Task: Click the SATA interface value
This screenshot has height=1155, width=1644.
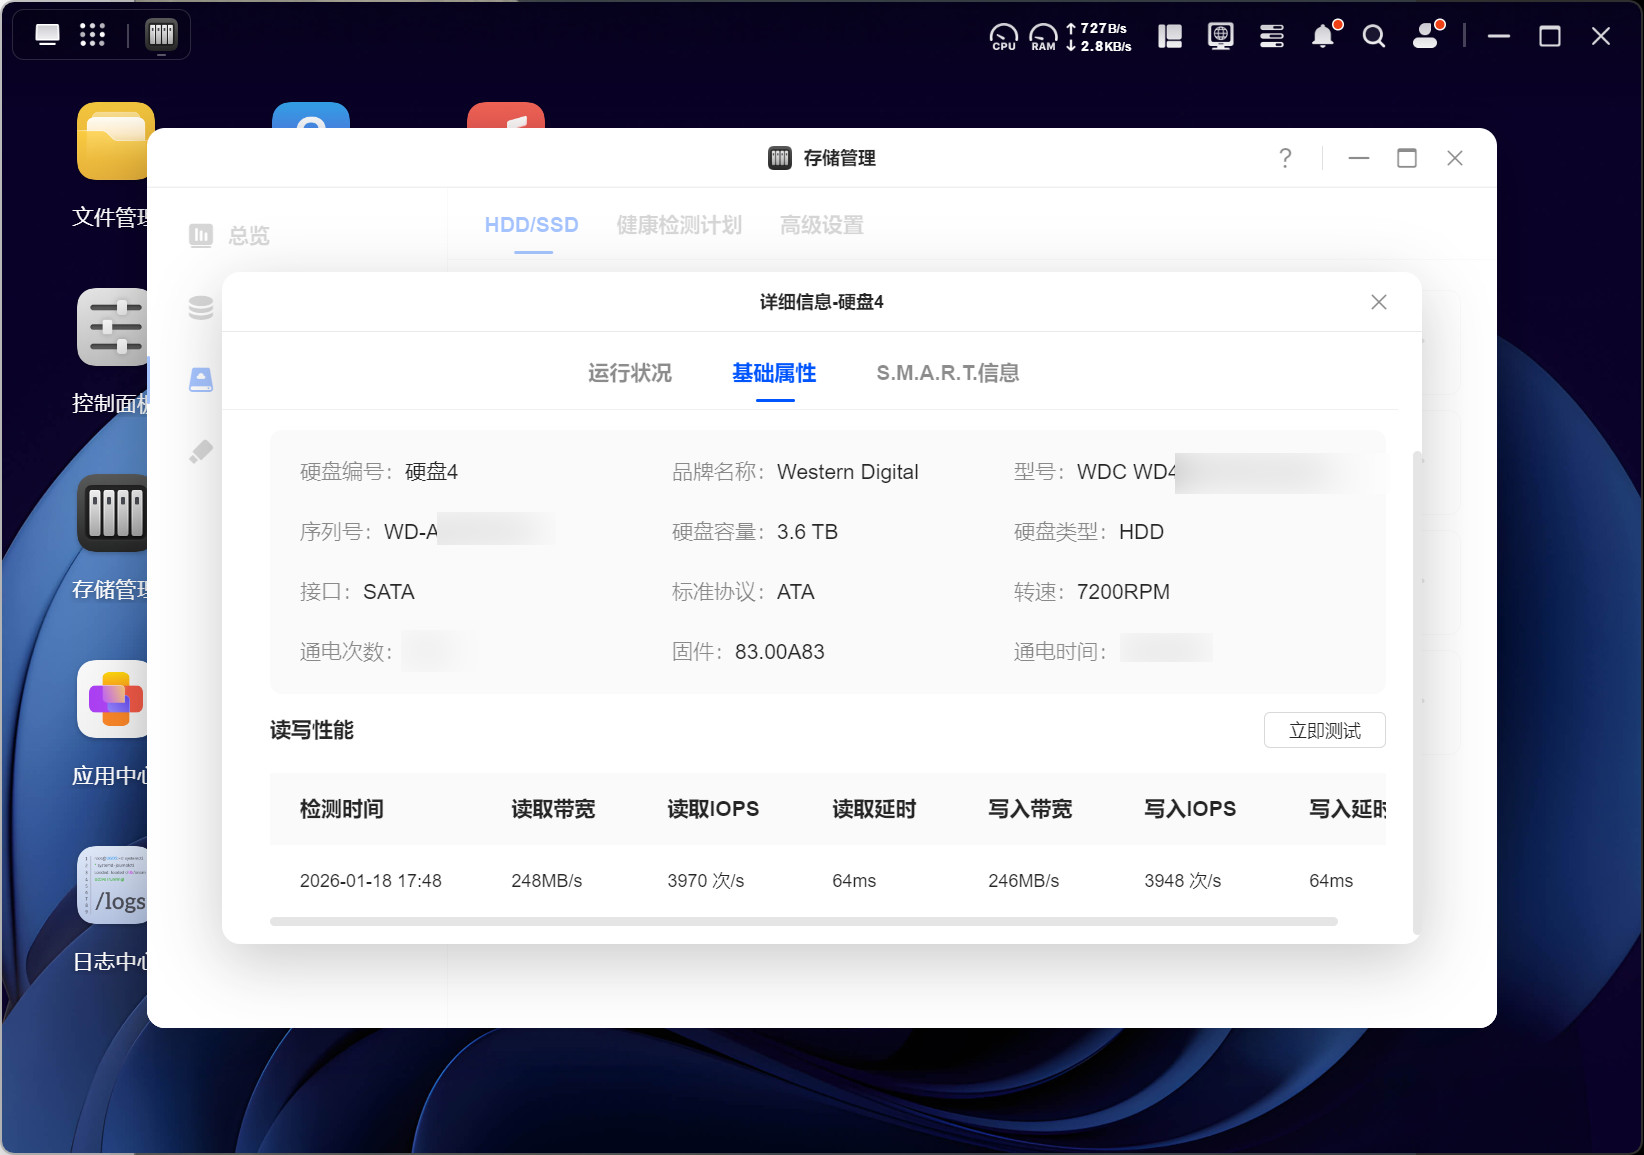Action: [x=389, y=592]
